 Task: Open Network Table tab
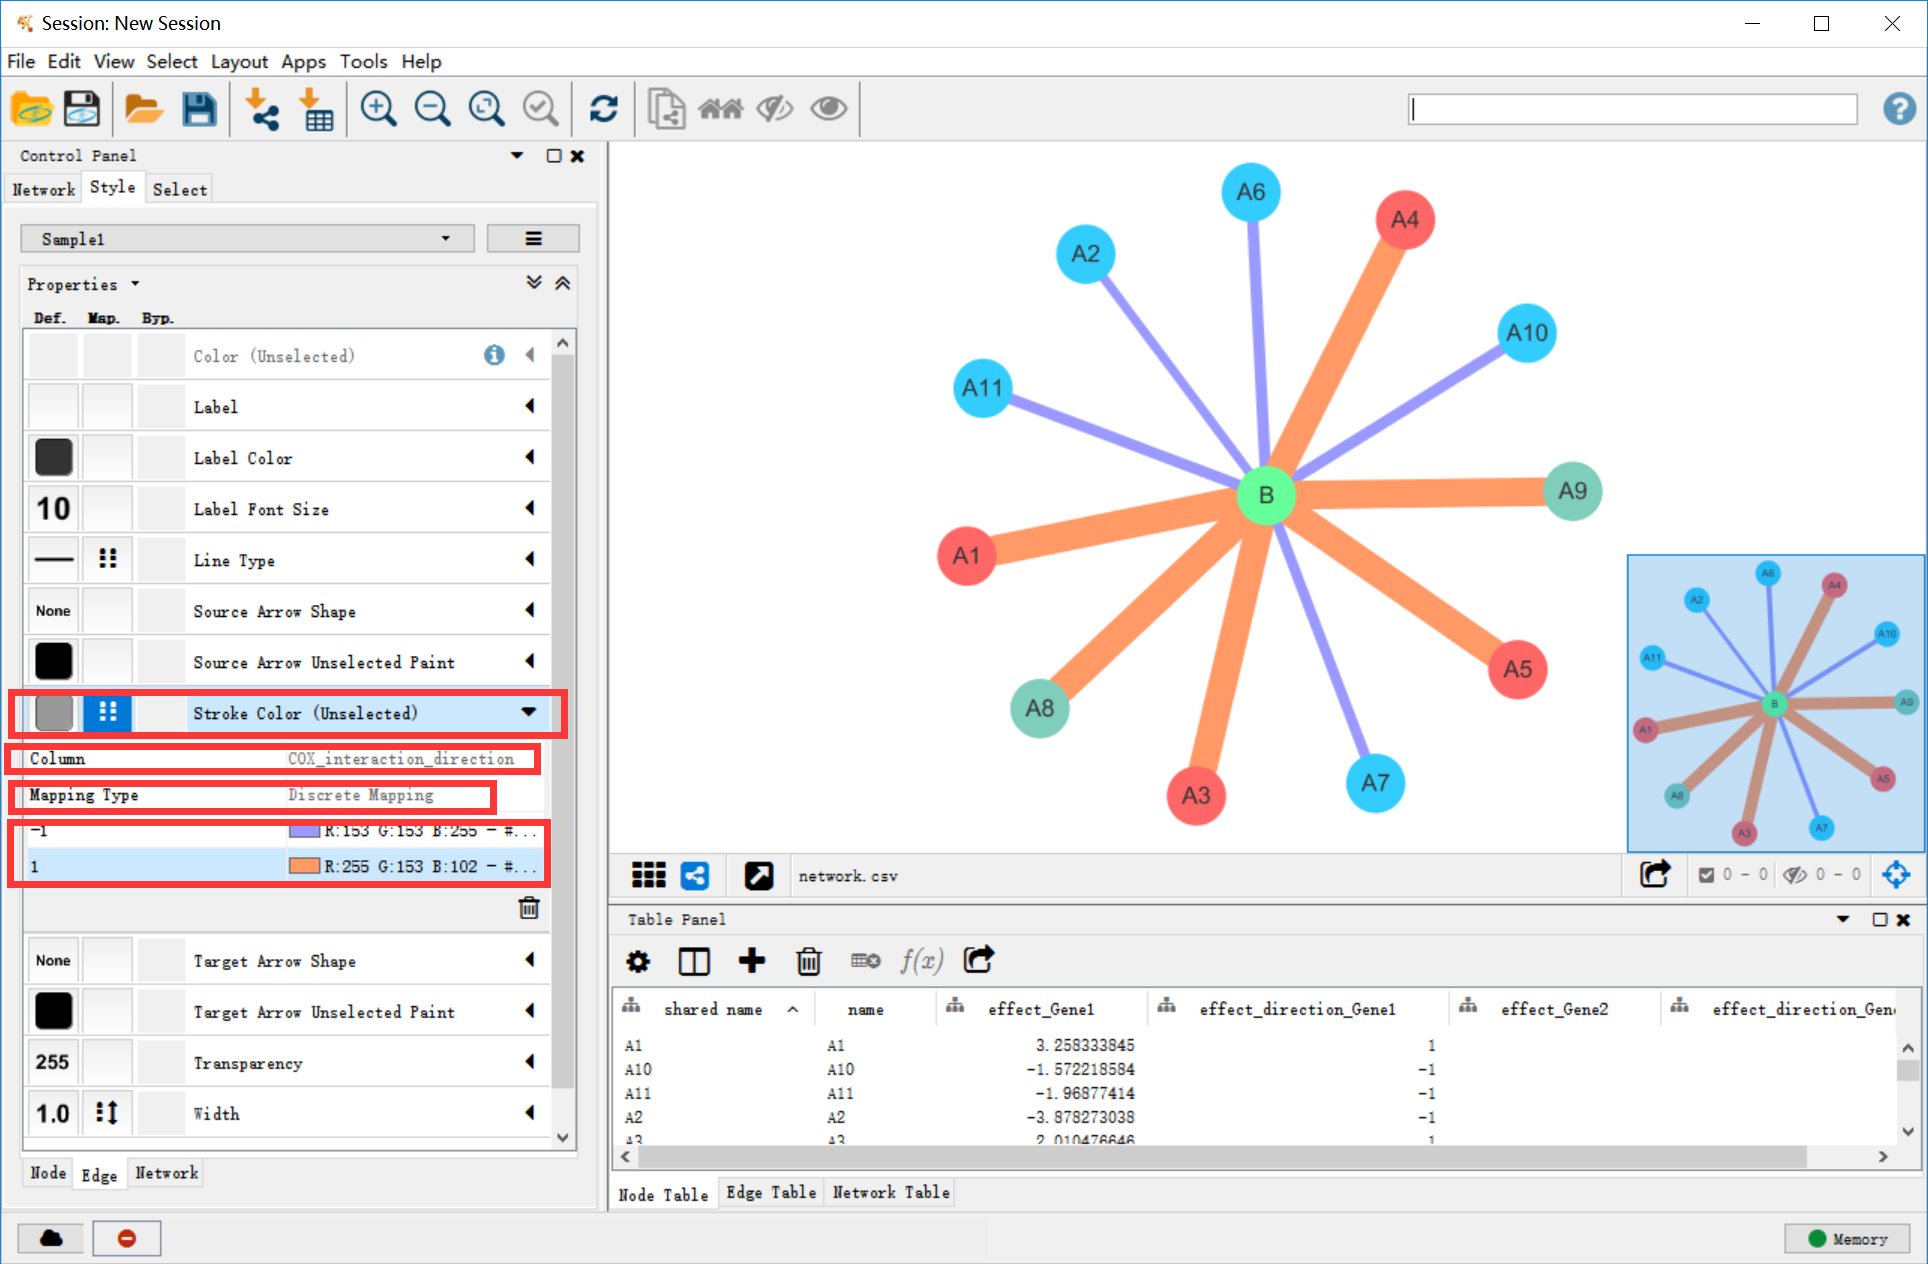891,1192
